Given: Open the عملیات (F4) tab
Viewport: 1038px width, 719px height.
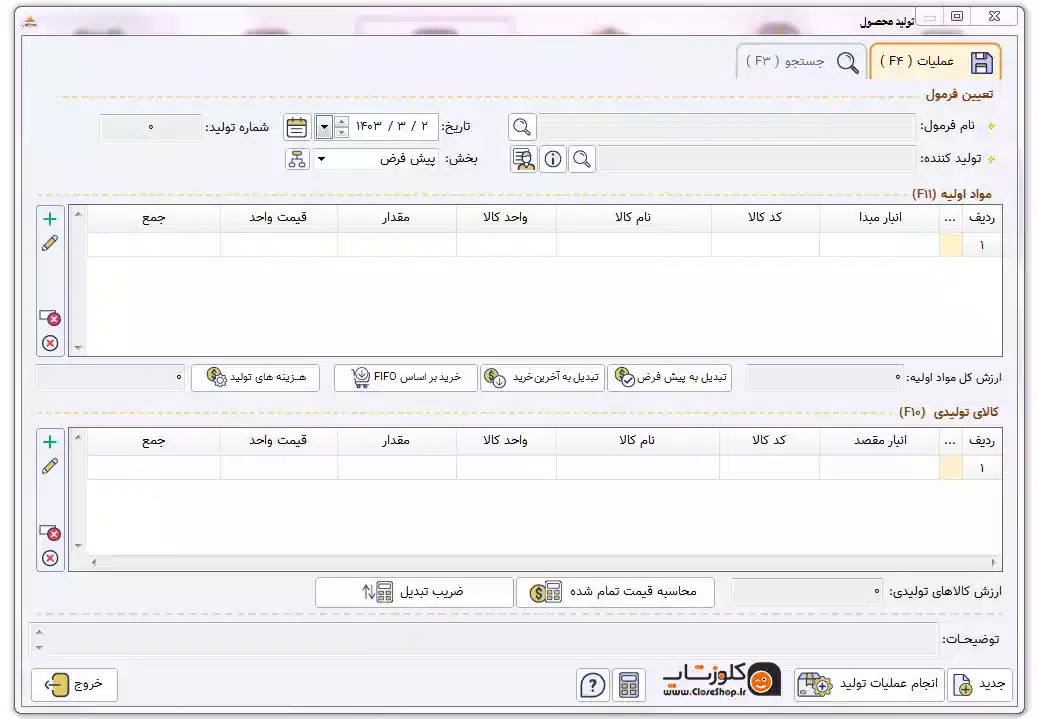Looking at the screenshot, I should 935,62.
